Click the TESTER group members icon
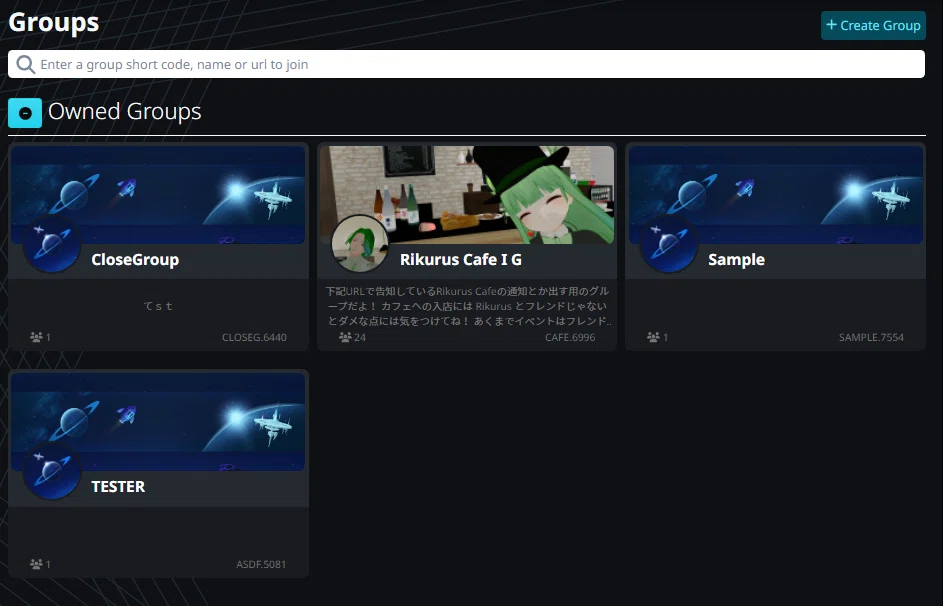Screen dimensions: 943x606 36,564
